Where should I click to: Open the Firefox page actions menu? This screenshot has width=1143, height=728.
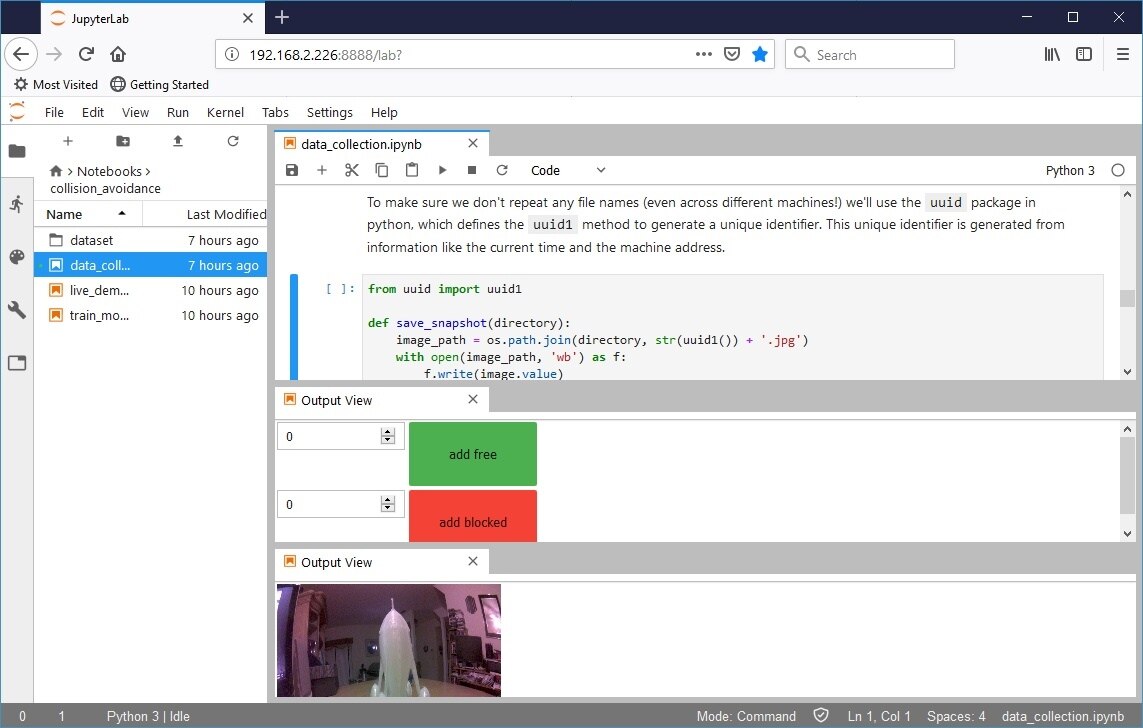coord(703,55)
